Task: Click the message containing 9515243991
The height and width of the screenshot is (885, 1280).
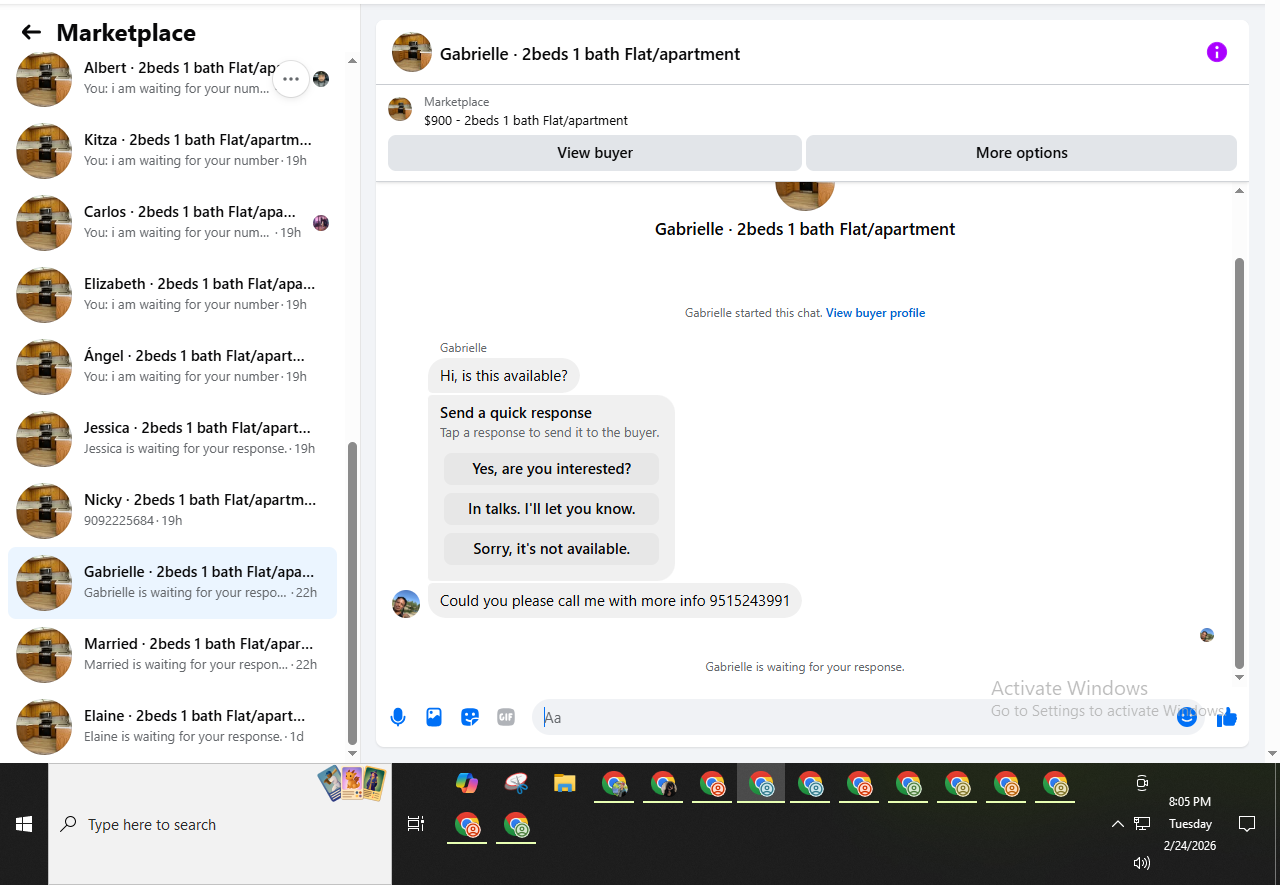Action: coord(614,601)
